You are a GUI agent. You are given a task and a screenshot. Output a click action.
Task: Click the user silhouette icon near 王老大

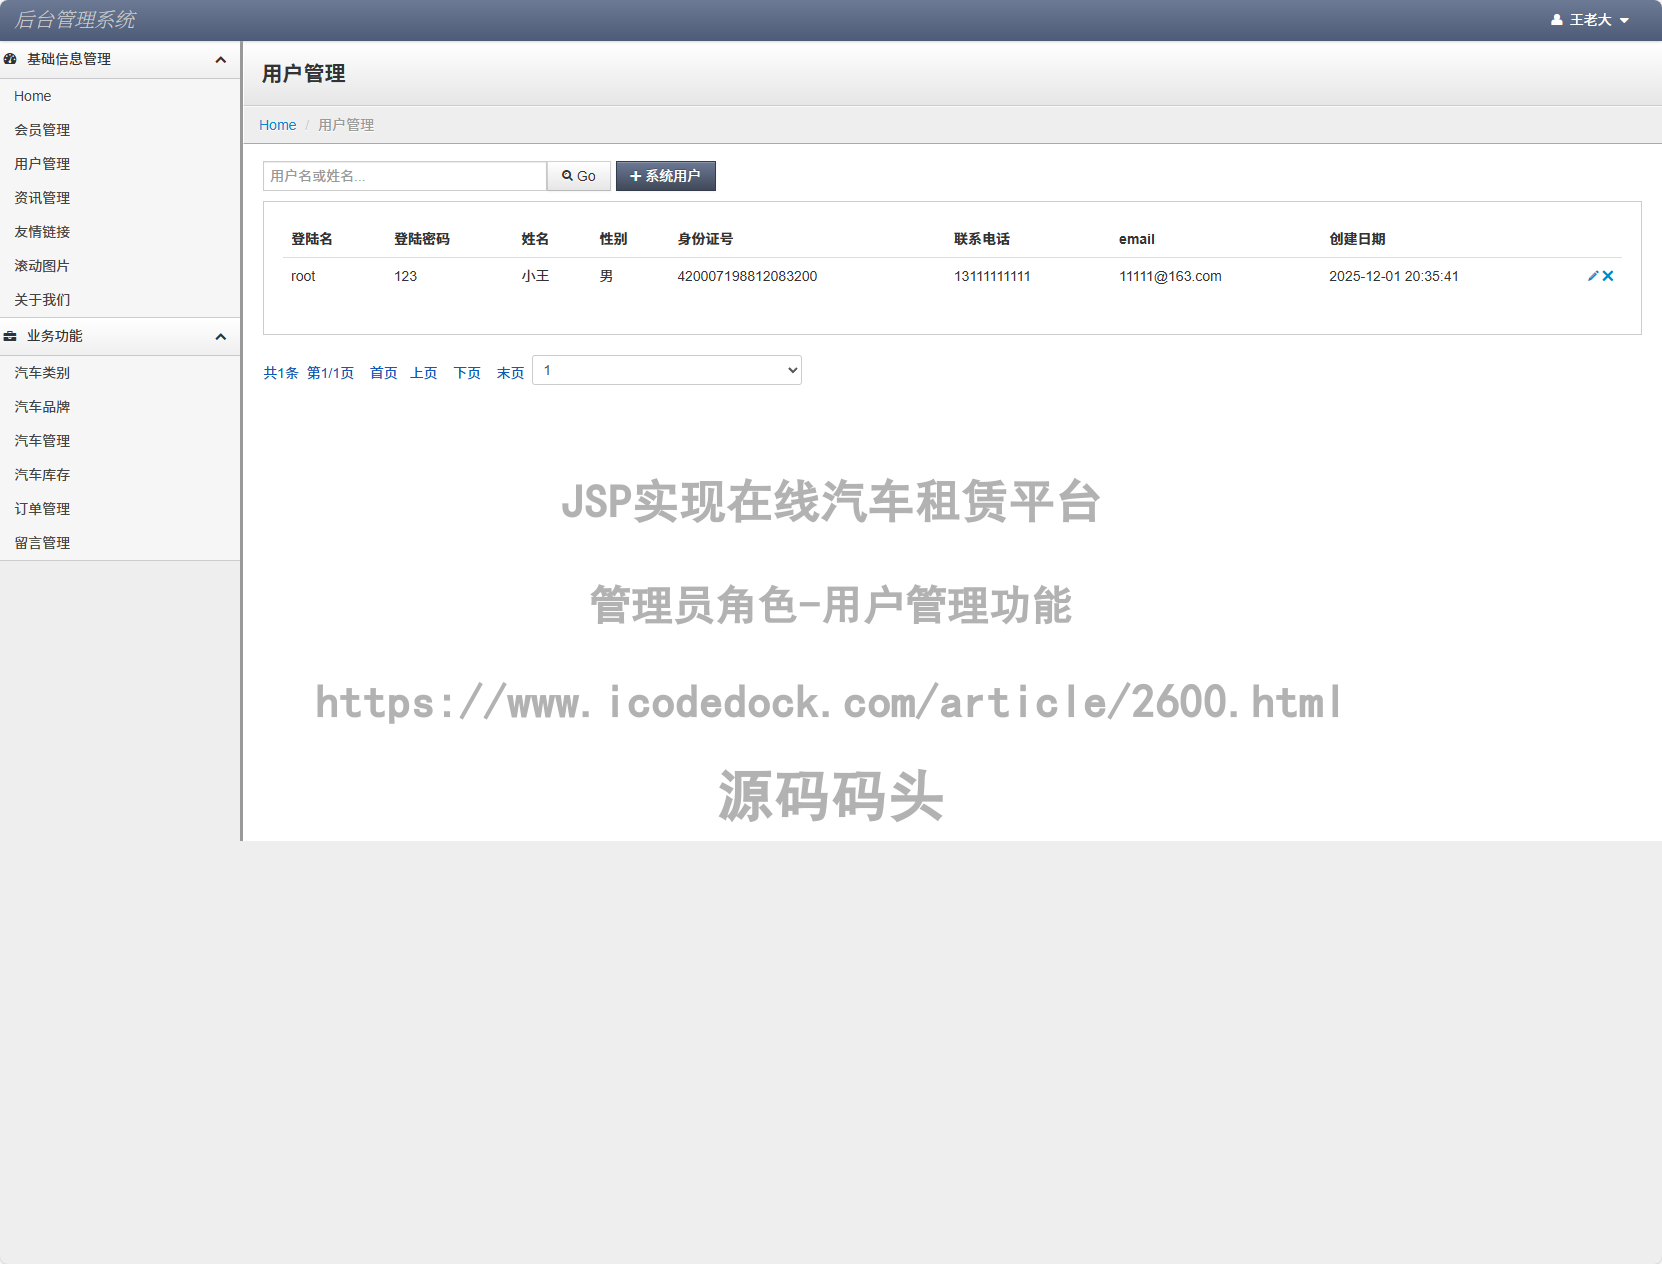coord(1556,19)
